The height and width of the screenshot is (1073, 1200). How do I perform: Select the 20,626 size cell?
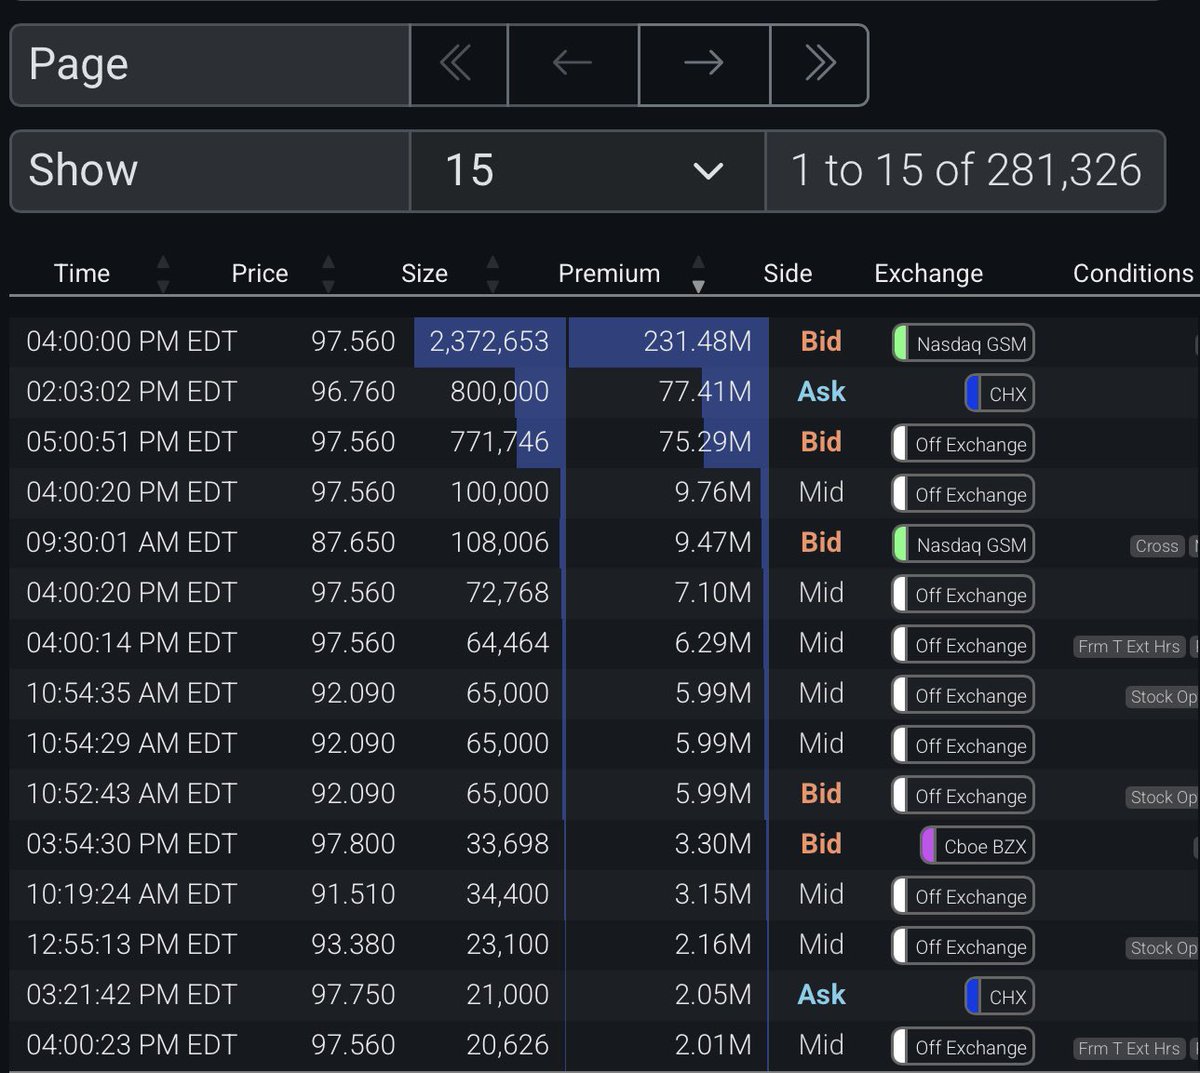point(507,1045)
